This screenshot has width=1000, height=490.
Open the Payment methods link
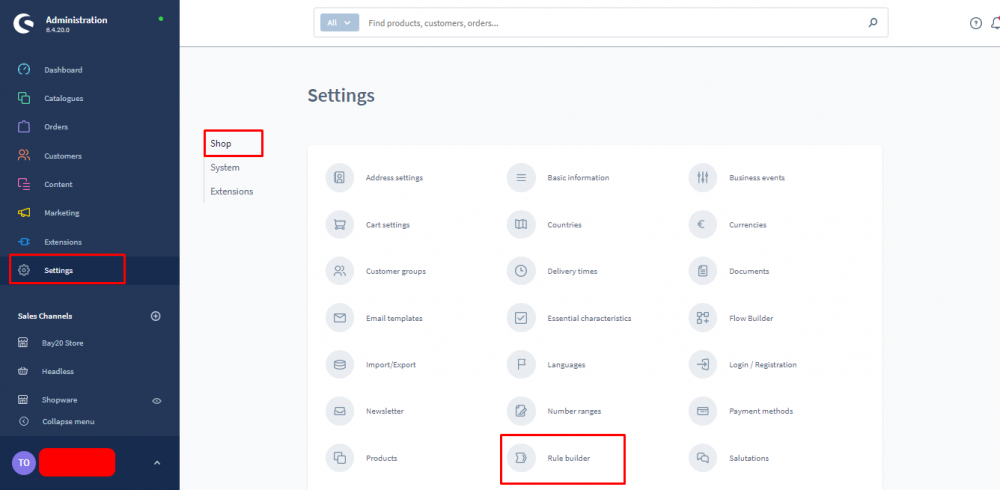click(760, 411)
